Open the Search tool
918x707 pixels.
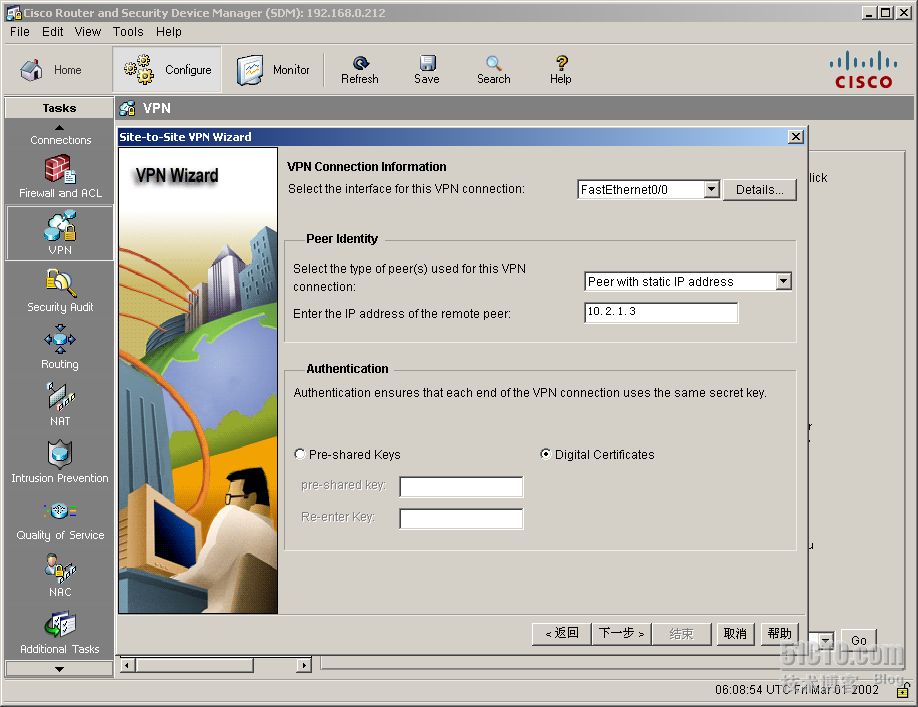[x=494, y=70]
